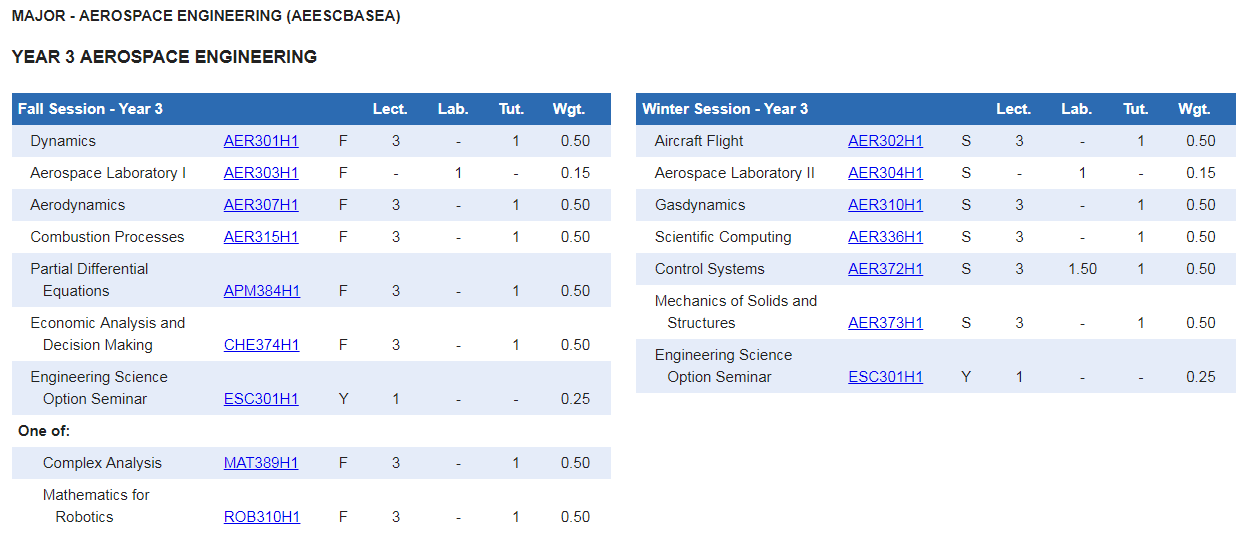The image size is (1251, 551).
Task: Click the AER372H1 Control Systems link
Action: point(885,269)
